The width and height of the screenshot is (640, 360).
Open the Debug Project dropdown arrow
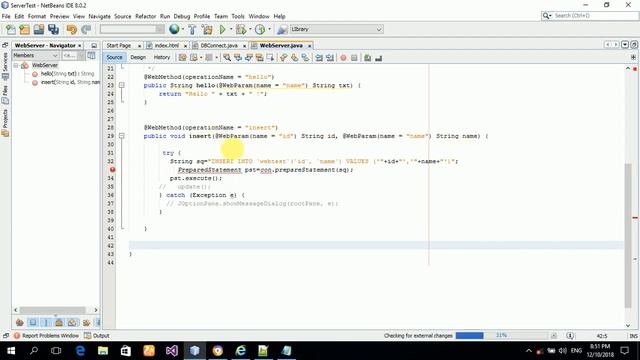click(250, 29)
